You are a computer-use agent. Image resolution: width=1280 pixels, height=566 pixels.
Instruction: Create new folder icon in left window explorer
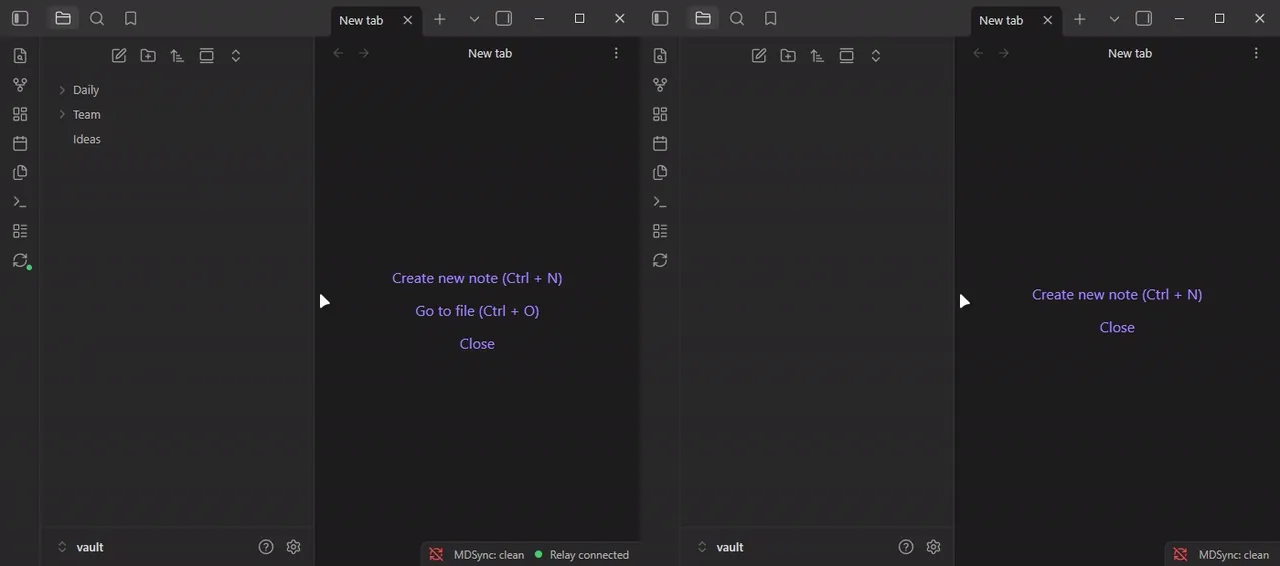(x=148, y=56)
